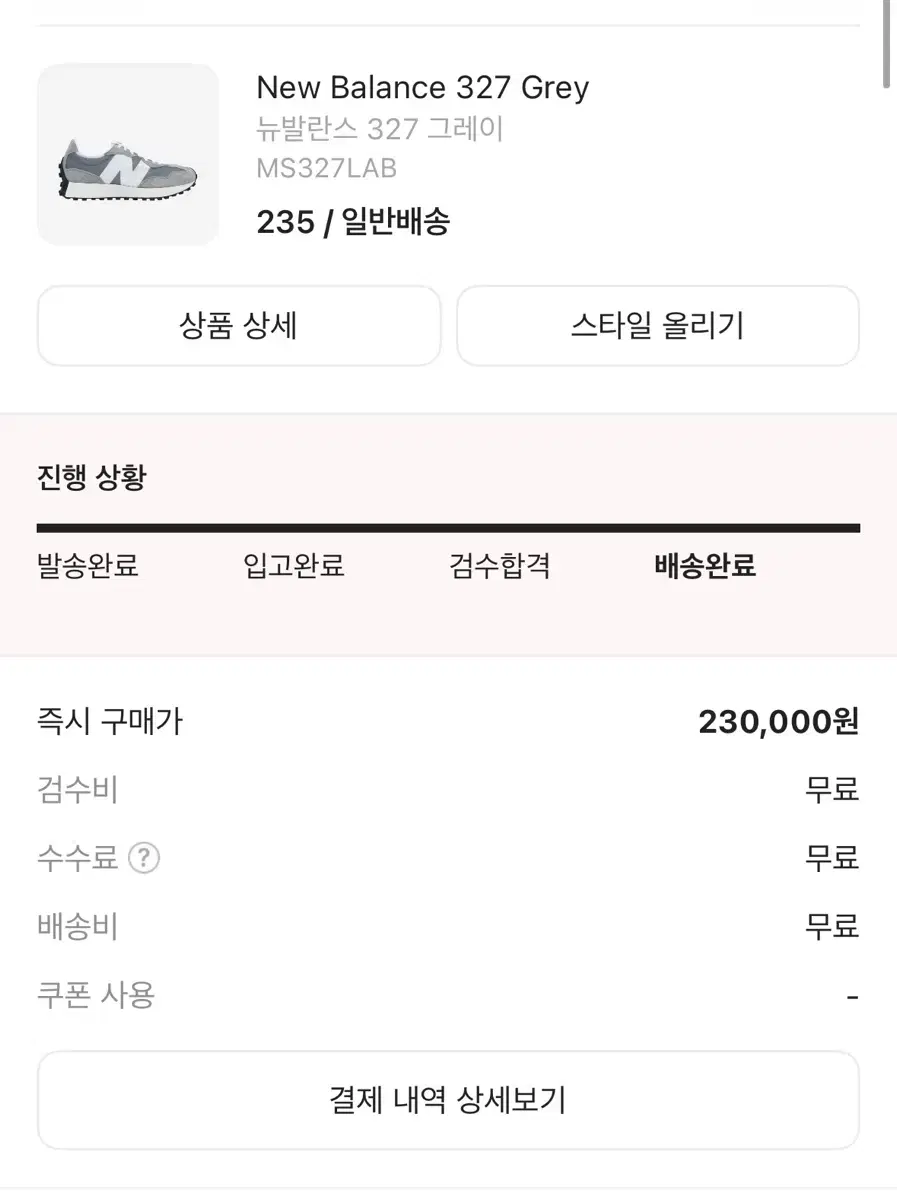
Task: Click the black order progress bar
Action: [x=448, y=528]
